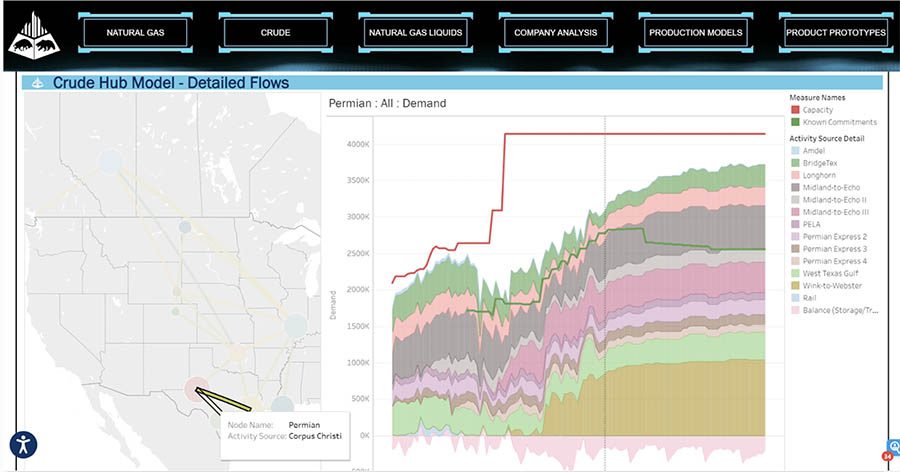Open the PRODUCT PROTOTYPES tab
This screenshot has width=900, height=472.
click(x=836, y=33)
